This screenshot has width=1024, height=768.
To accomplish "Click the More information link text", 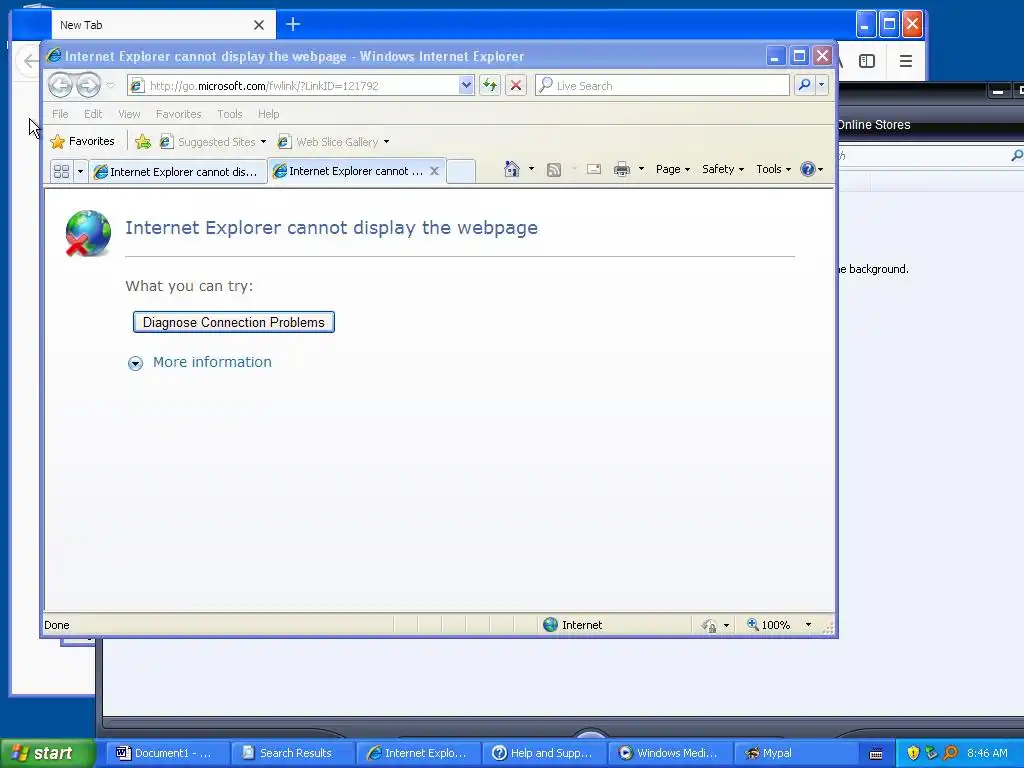I will [212, 362].
